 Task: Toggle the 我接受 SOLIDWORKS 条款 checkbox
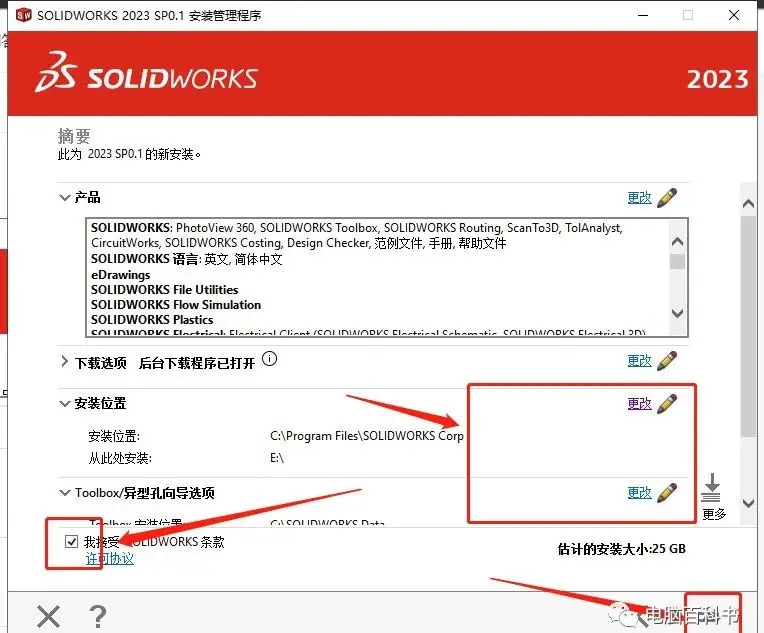tap(71, 541)
